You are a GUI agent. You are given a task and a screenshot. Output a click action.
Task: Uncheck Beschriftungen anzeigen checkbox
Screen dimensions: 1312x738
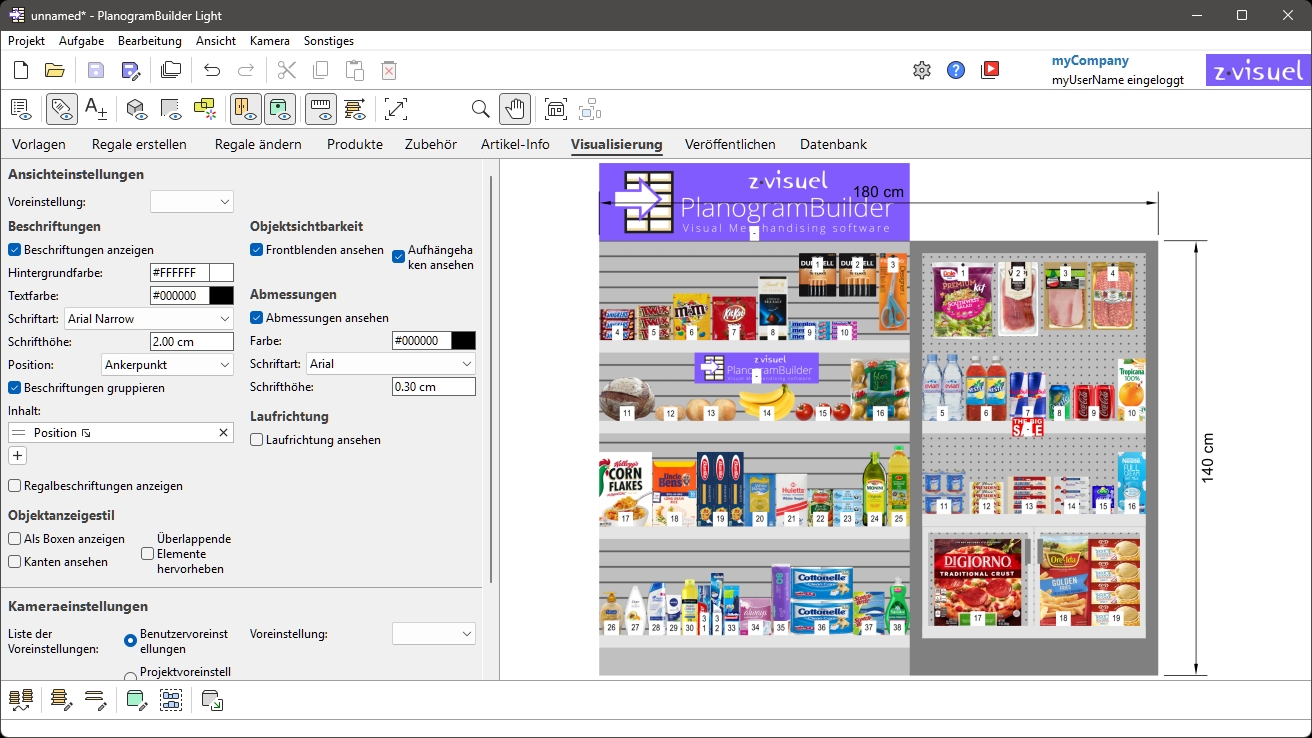[x=15, y=250]
